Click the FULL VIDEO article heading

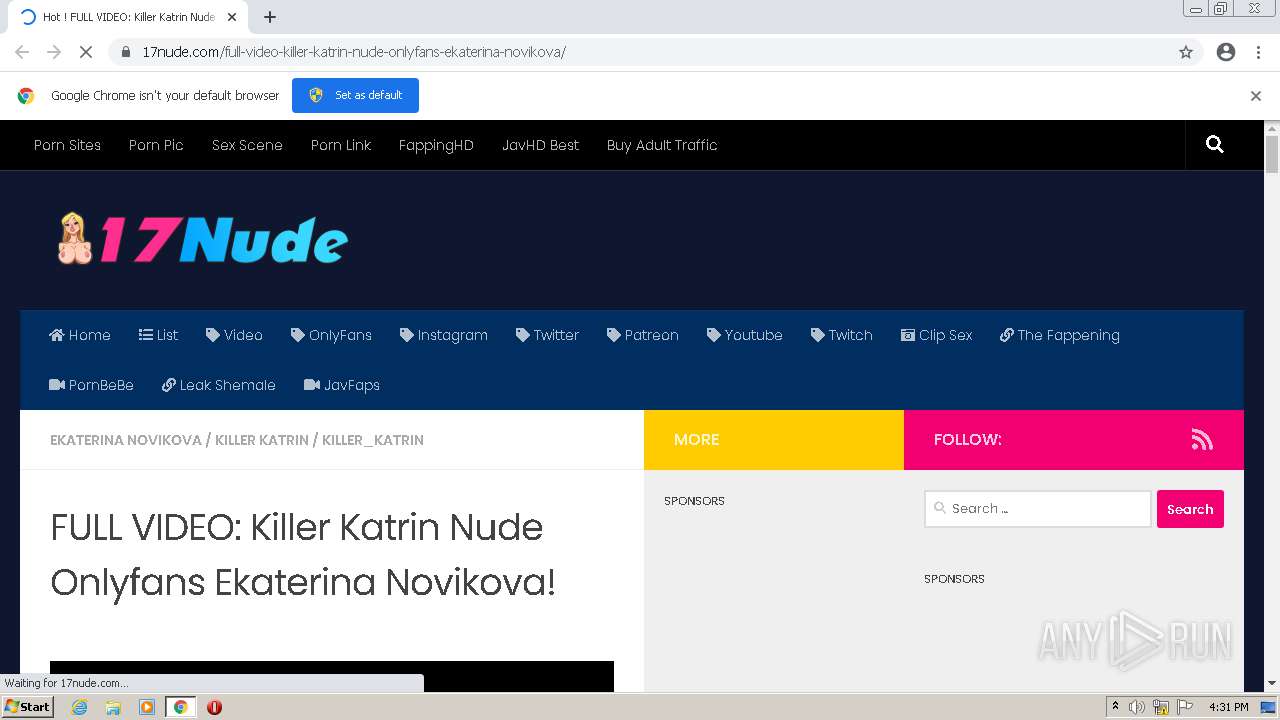click(303, 555)
